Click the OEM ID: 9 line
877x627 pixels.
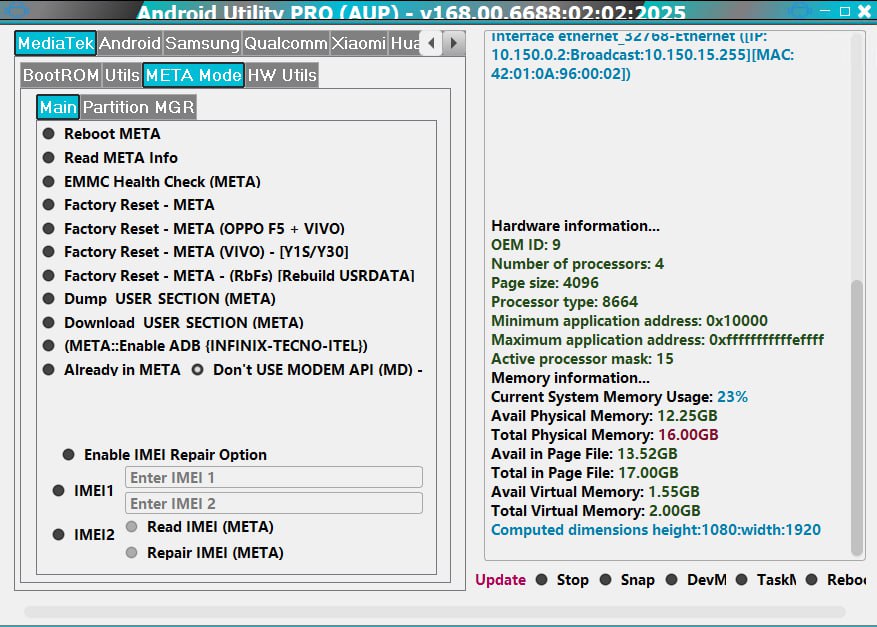(526, 244)
